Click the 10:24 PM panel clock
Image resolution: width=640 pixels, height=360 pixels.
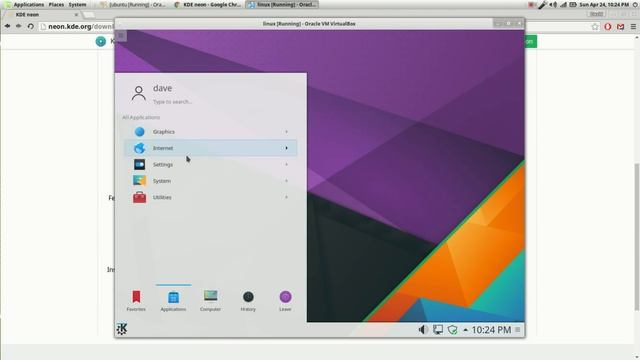point(491,330)
